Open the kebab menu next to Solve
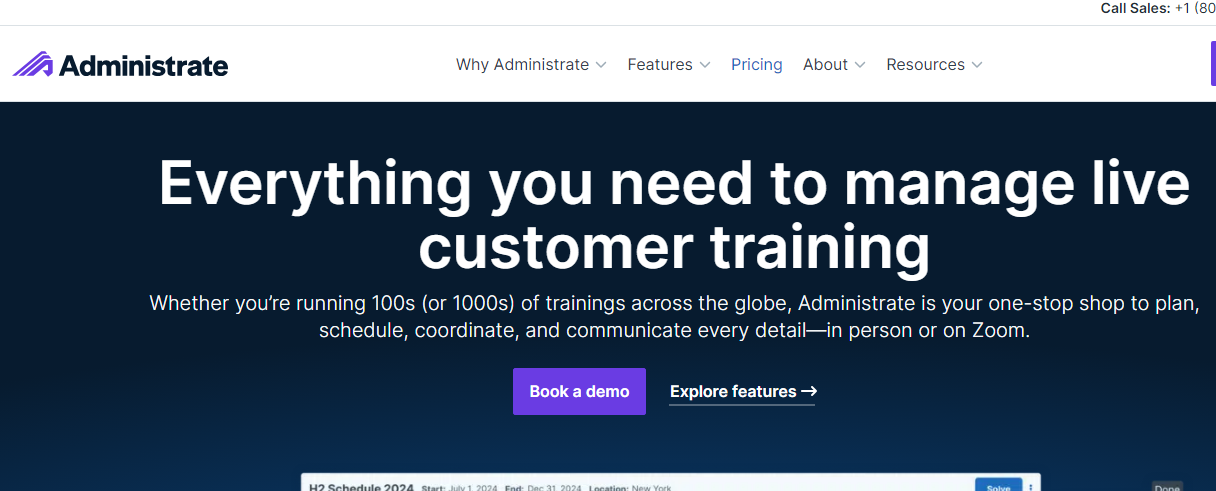 tap(1030, 487)
